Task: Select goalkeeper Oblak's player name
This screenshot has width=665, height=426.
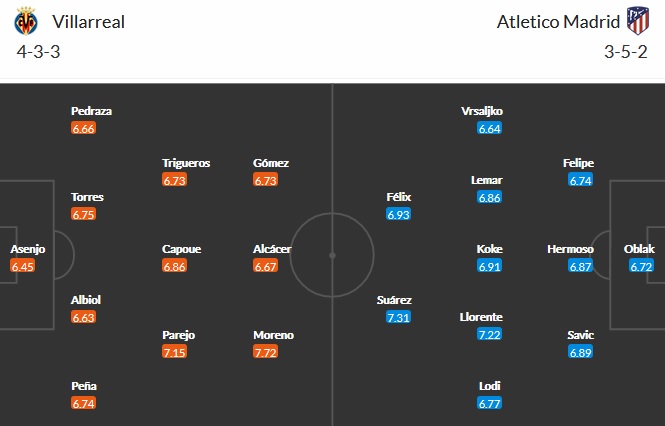Action: [x=641, y=249]
